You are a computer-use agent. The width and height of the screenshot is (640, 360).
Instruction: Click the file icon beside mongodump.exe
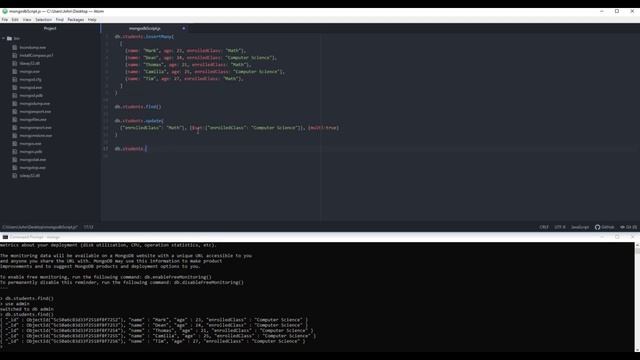coord(15,104)
